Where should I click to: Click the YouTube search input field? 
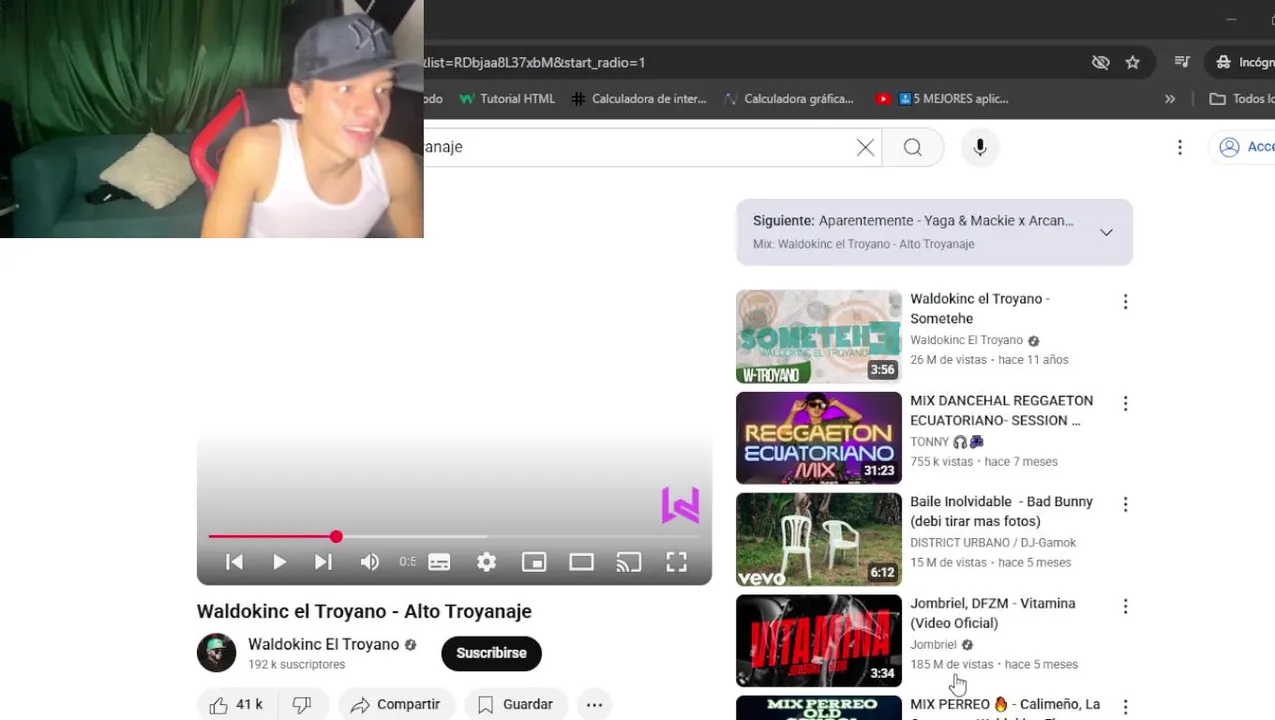click(x=640, y=147)
